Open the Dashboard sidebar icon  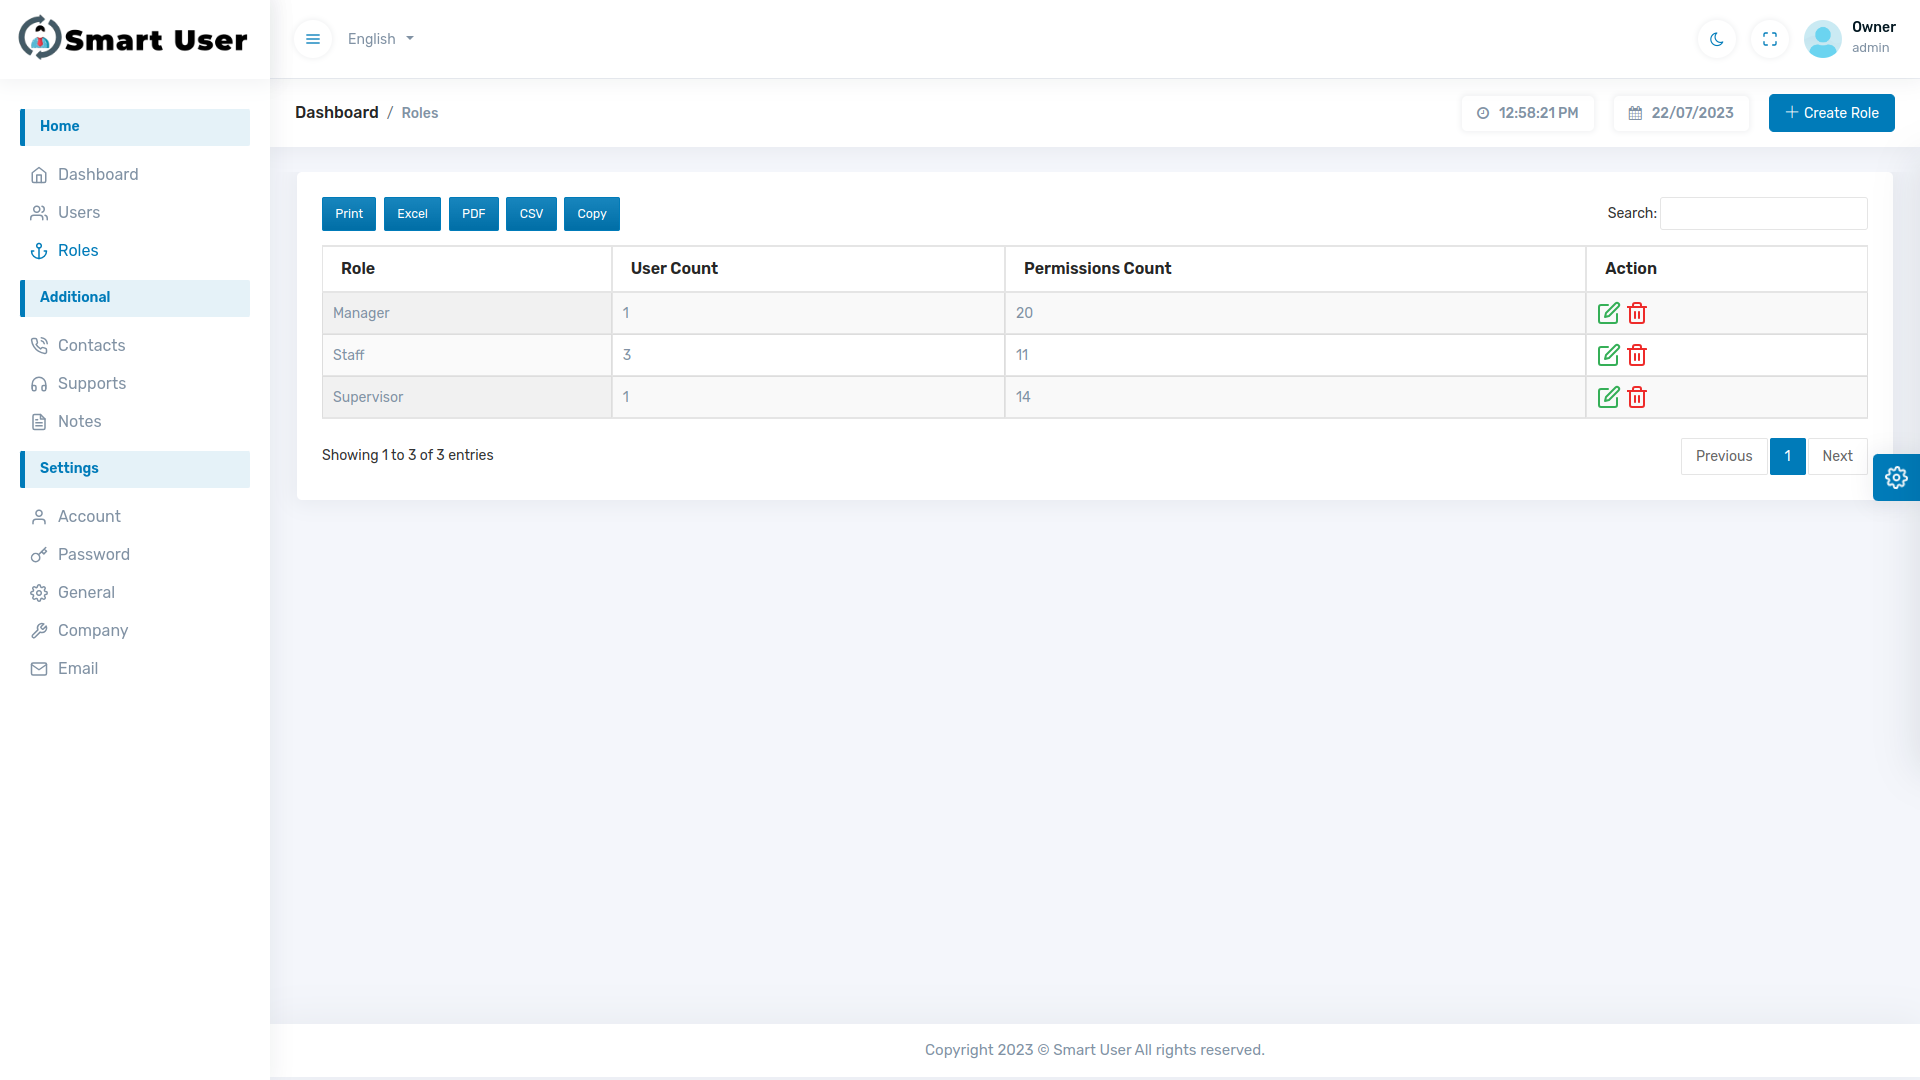[x=39, y=174]
